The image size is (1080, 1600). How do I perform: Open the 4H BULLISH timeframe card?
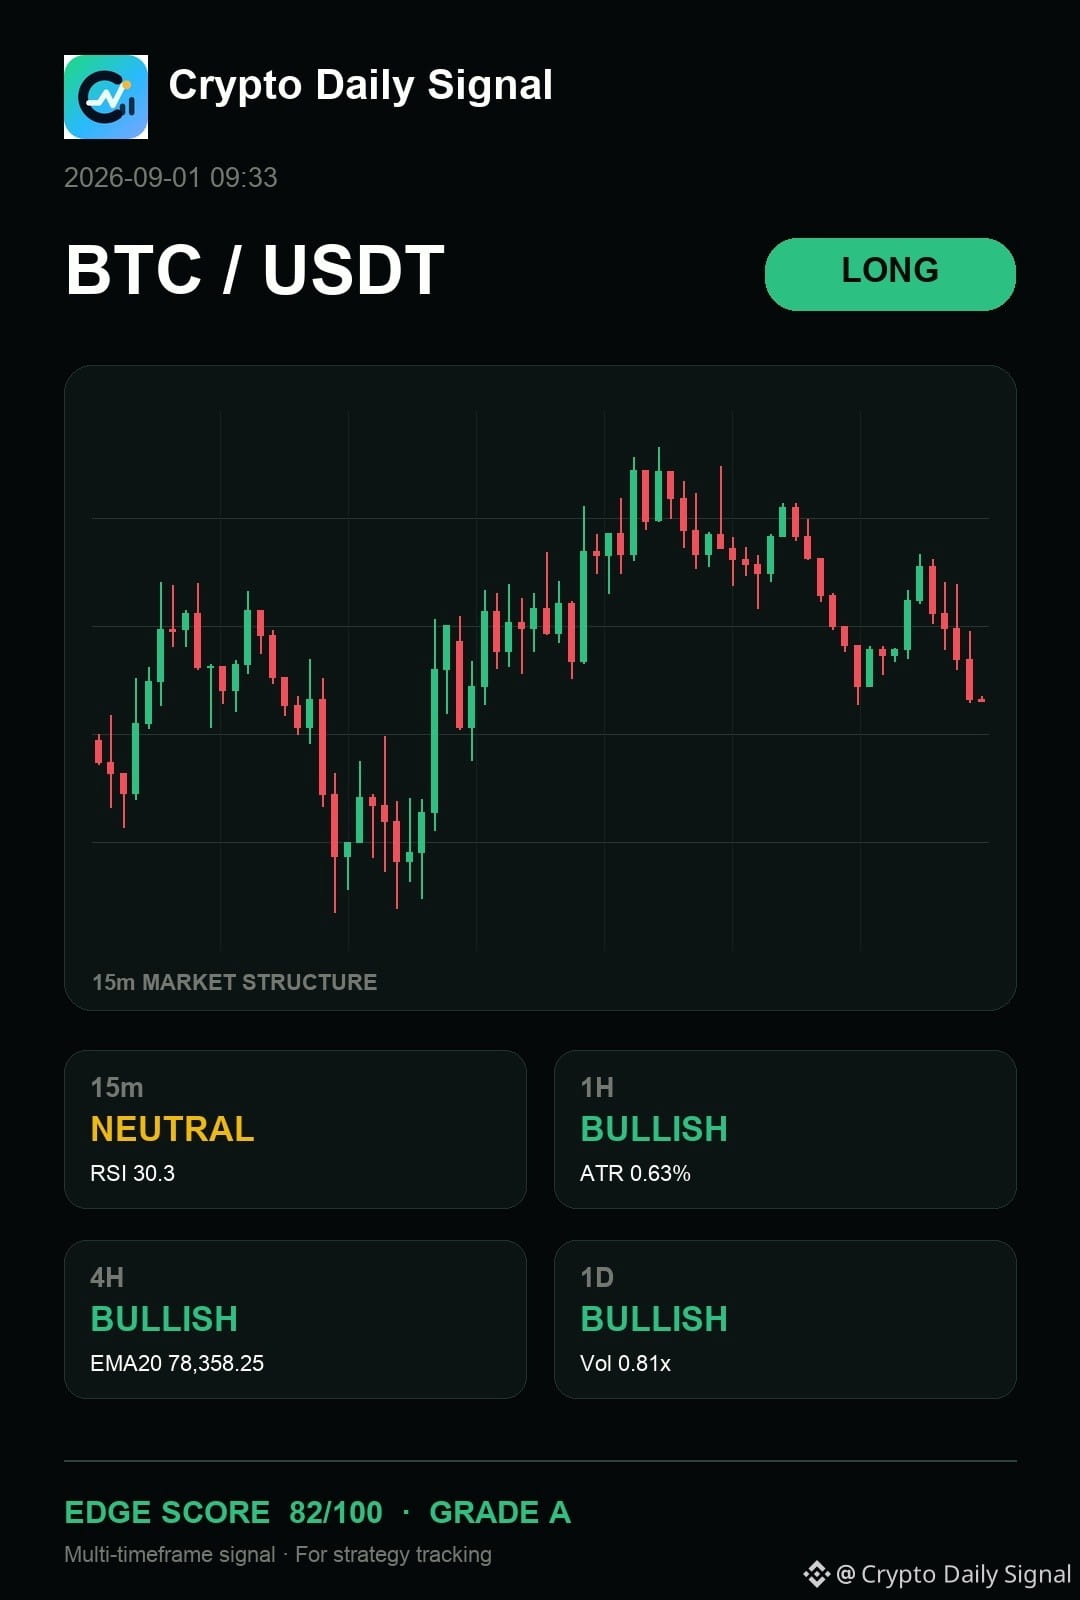(295, 1319)
